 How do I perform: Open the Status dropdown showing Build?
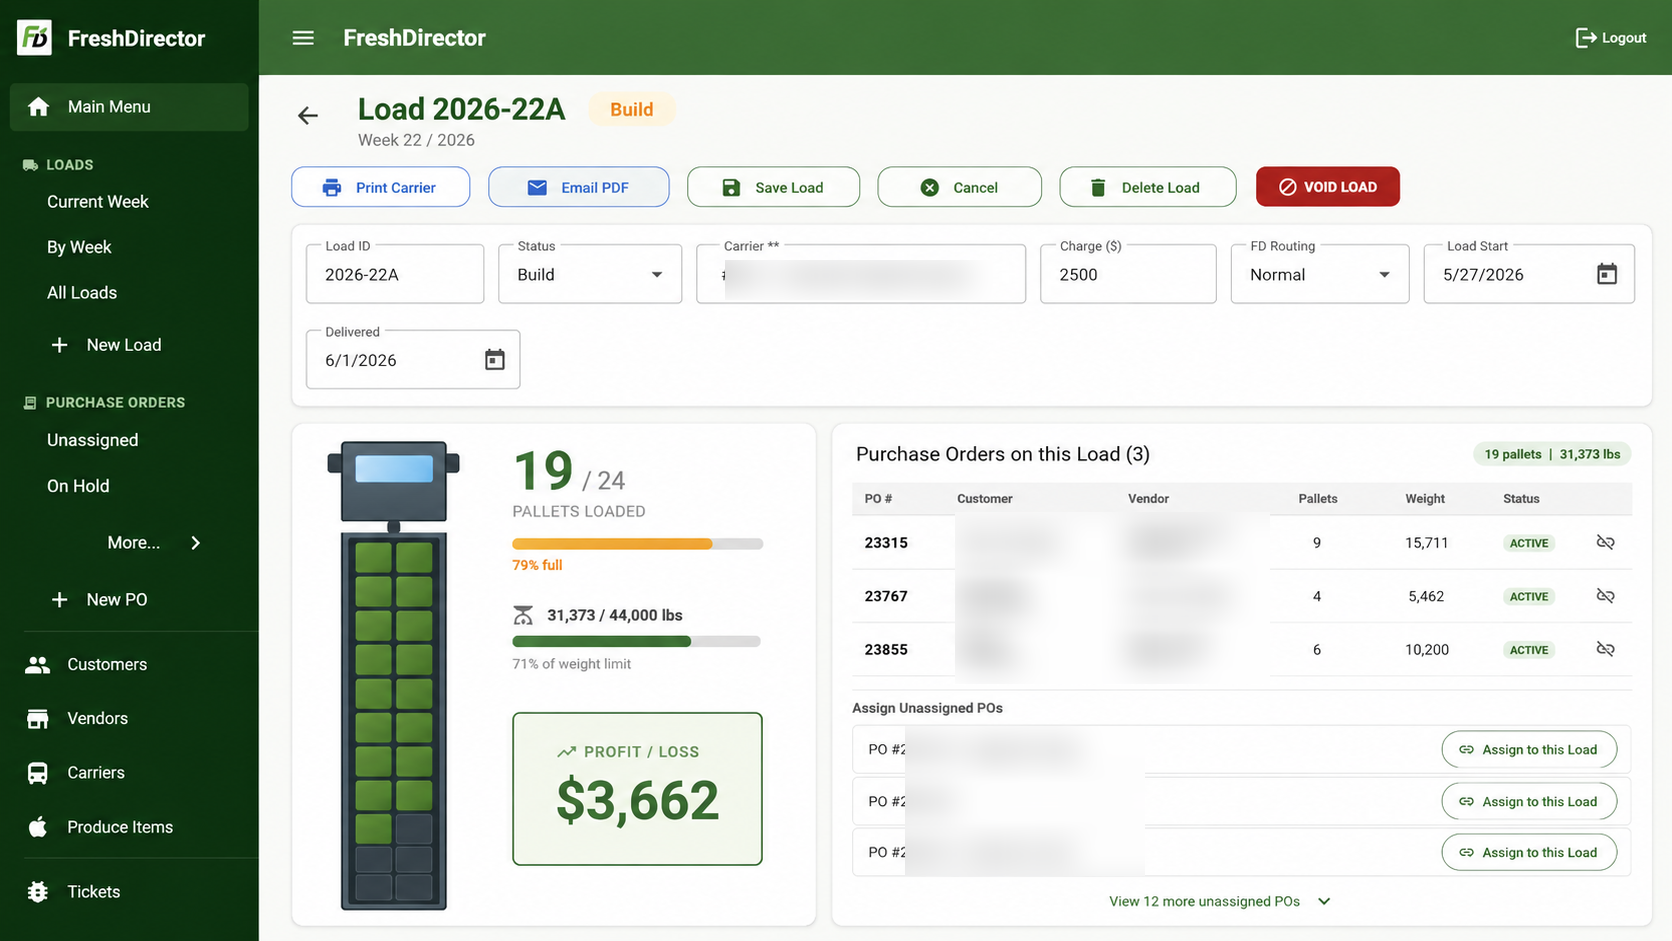click(590, 274)
